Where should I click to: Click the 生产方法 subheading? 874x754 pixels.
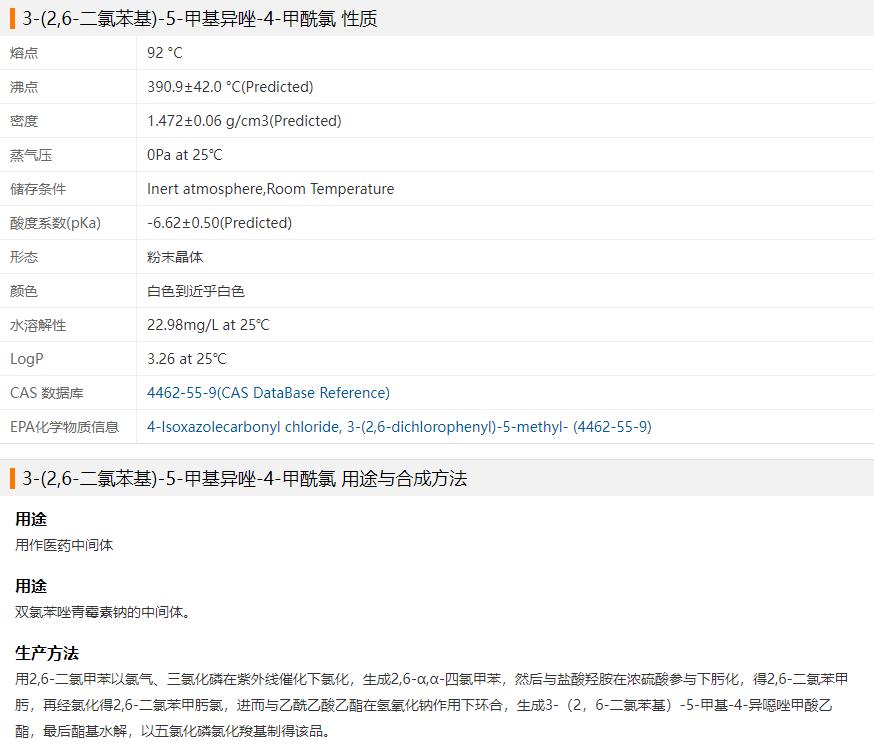47,653
